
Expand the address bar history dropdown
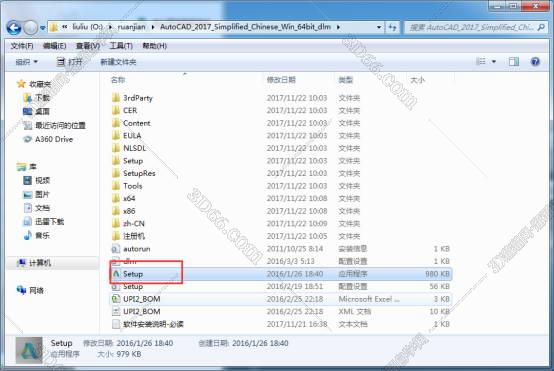pyautogui.click(x=379, y=27)
